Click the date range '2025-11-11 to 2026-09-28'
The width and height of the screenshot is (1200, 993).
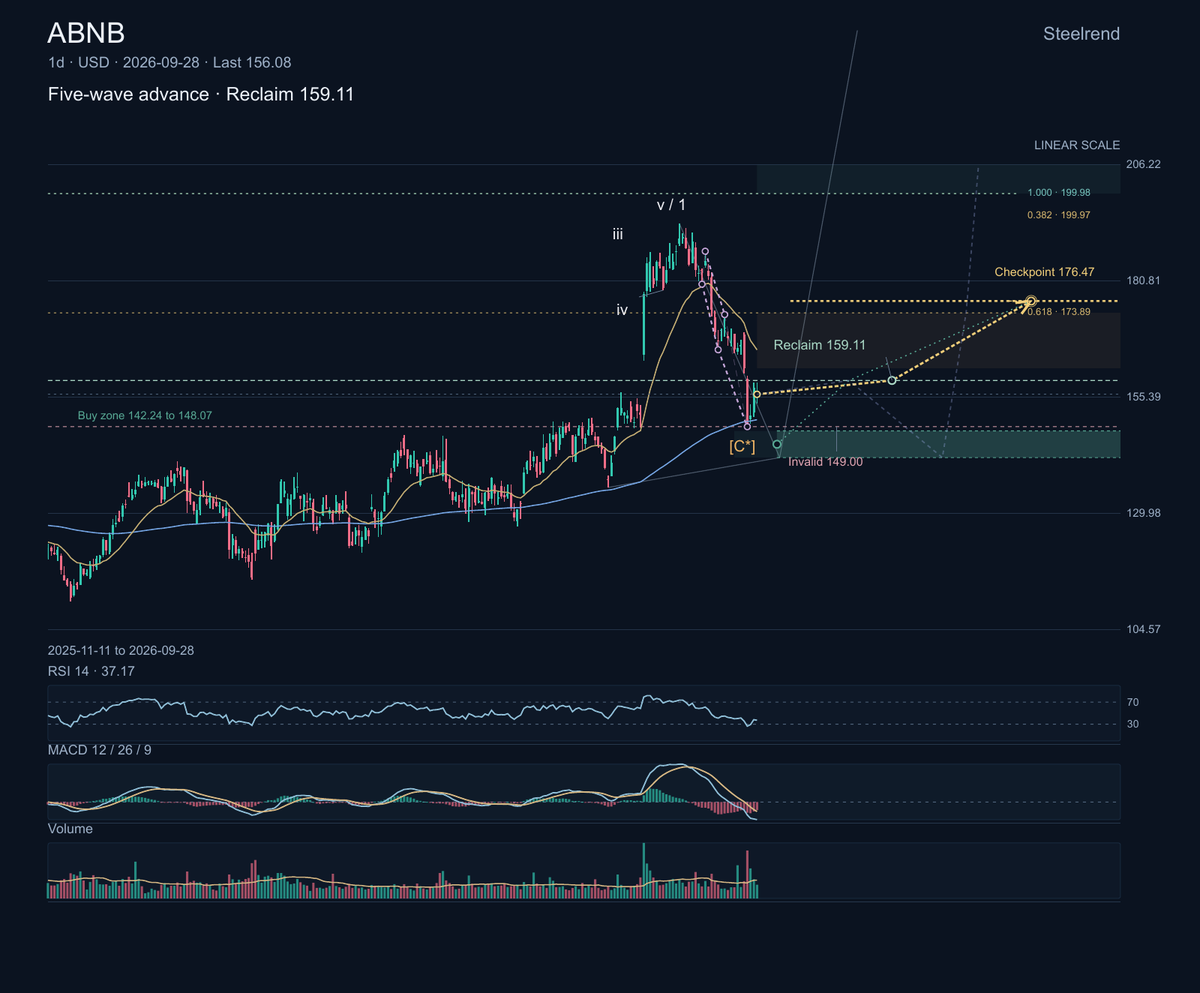pos(121,650)
